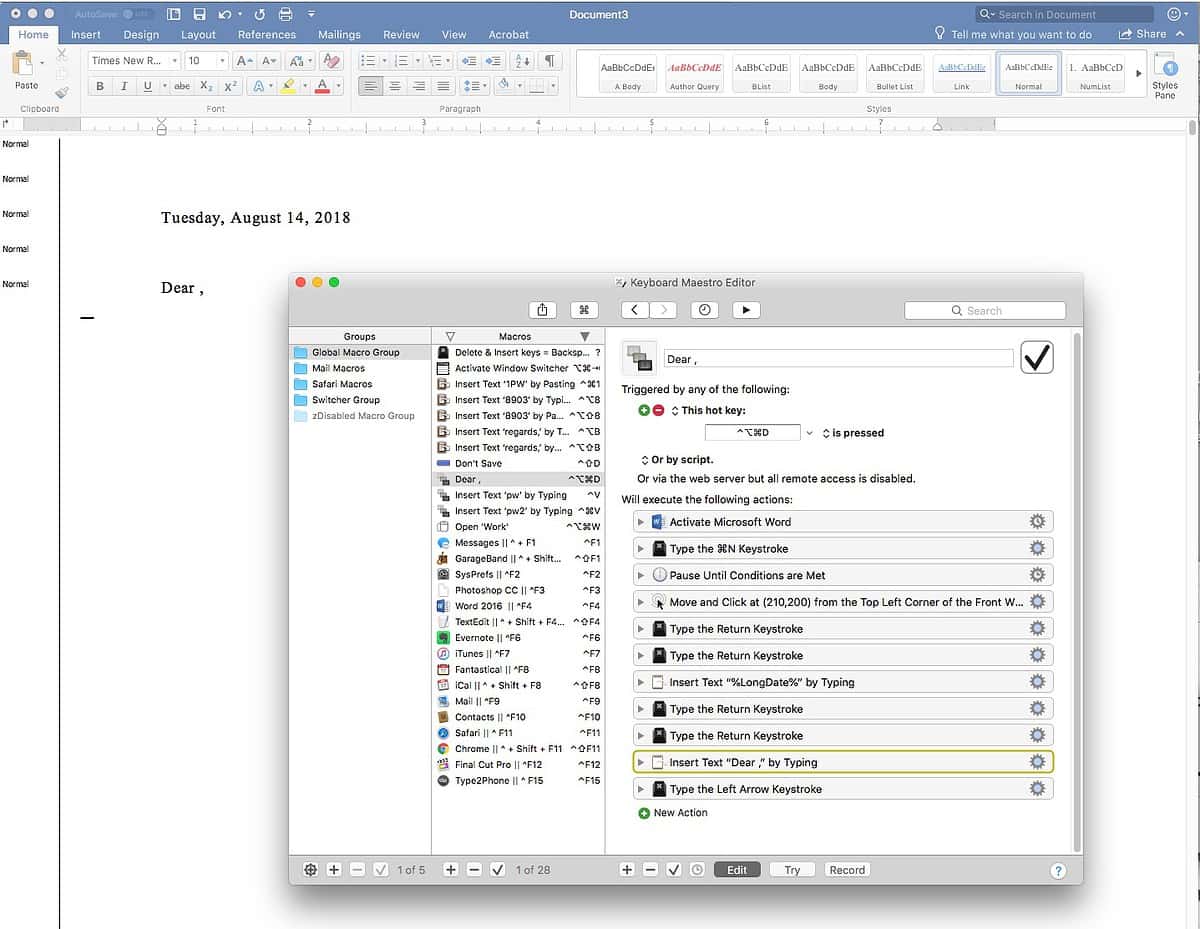The height and width of the screenshot is (929, 1200).
Task: Click the macro icon beside the 'Dear ,' name
Action: (639, 358)
